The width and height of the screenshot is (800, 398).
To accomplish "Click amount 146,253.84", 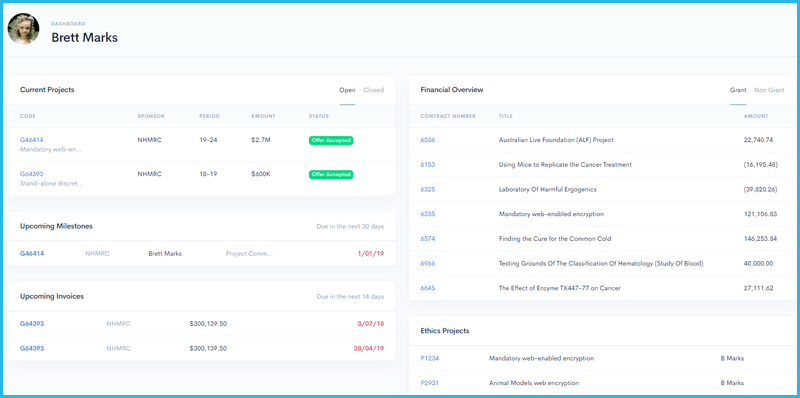I will tap(761, 239).
